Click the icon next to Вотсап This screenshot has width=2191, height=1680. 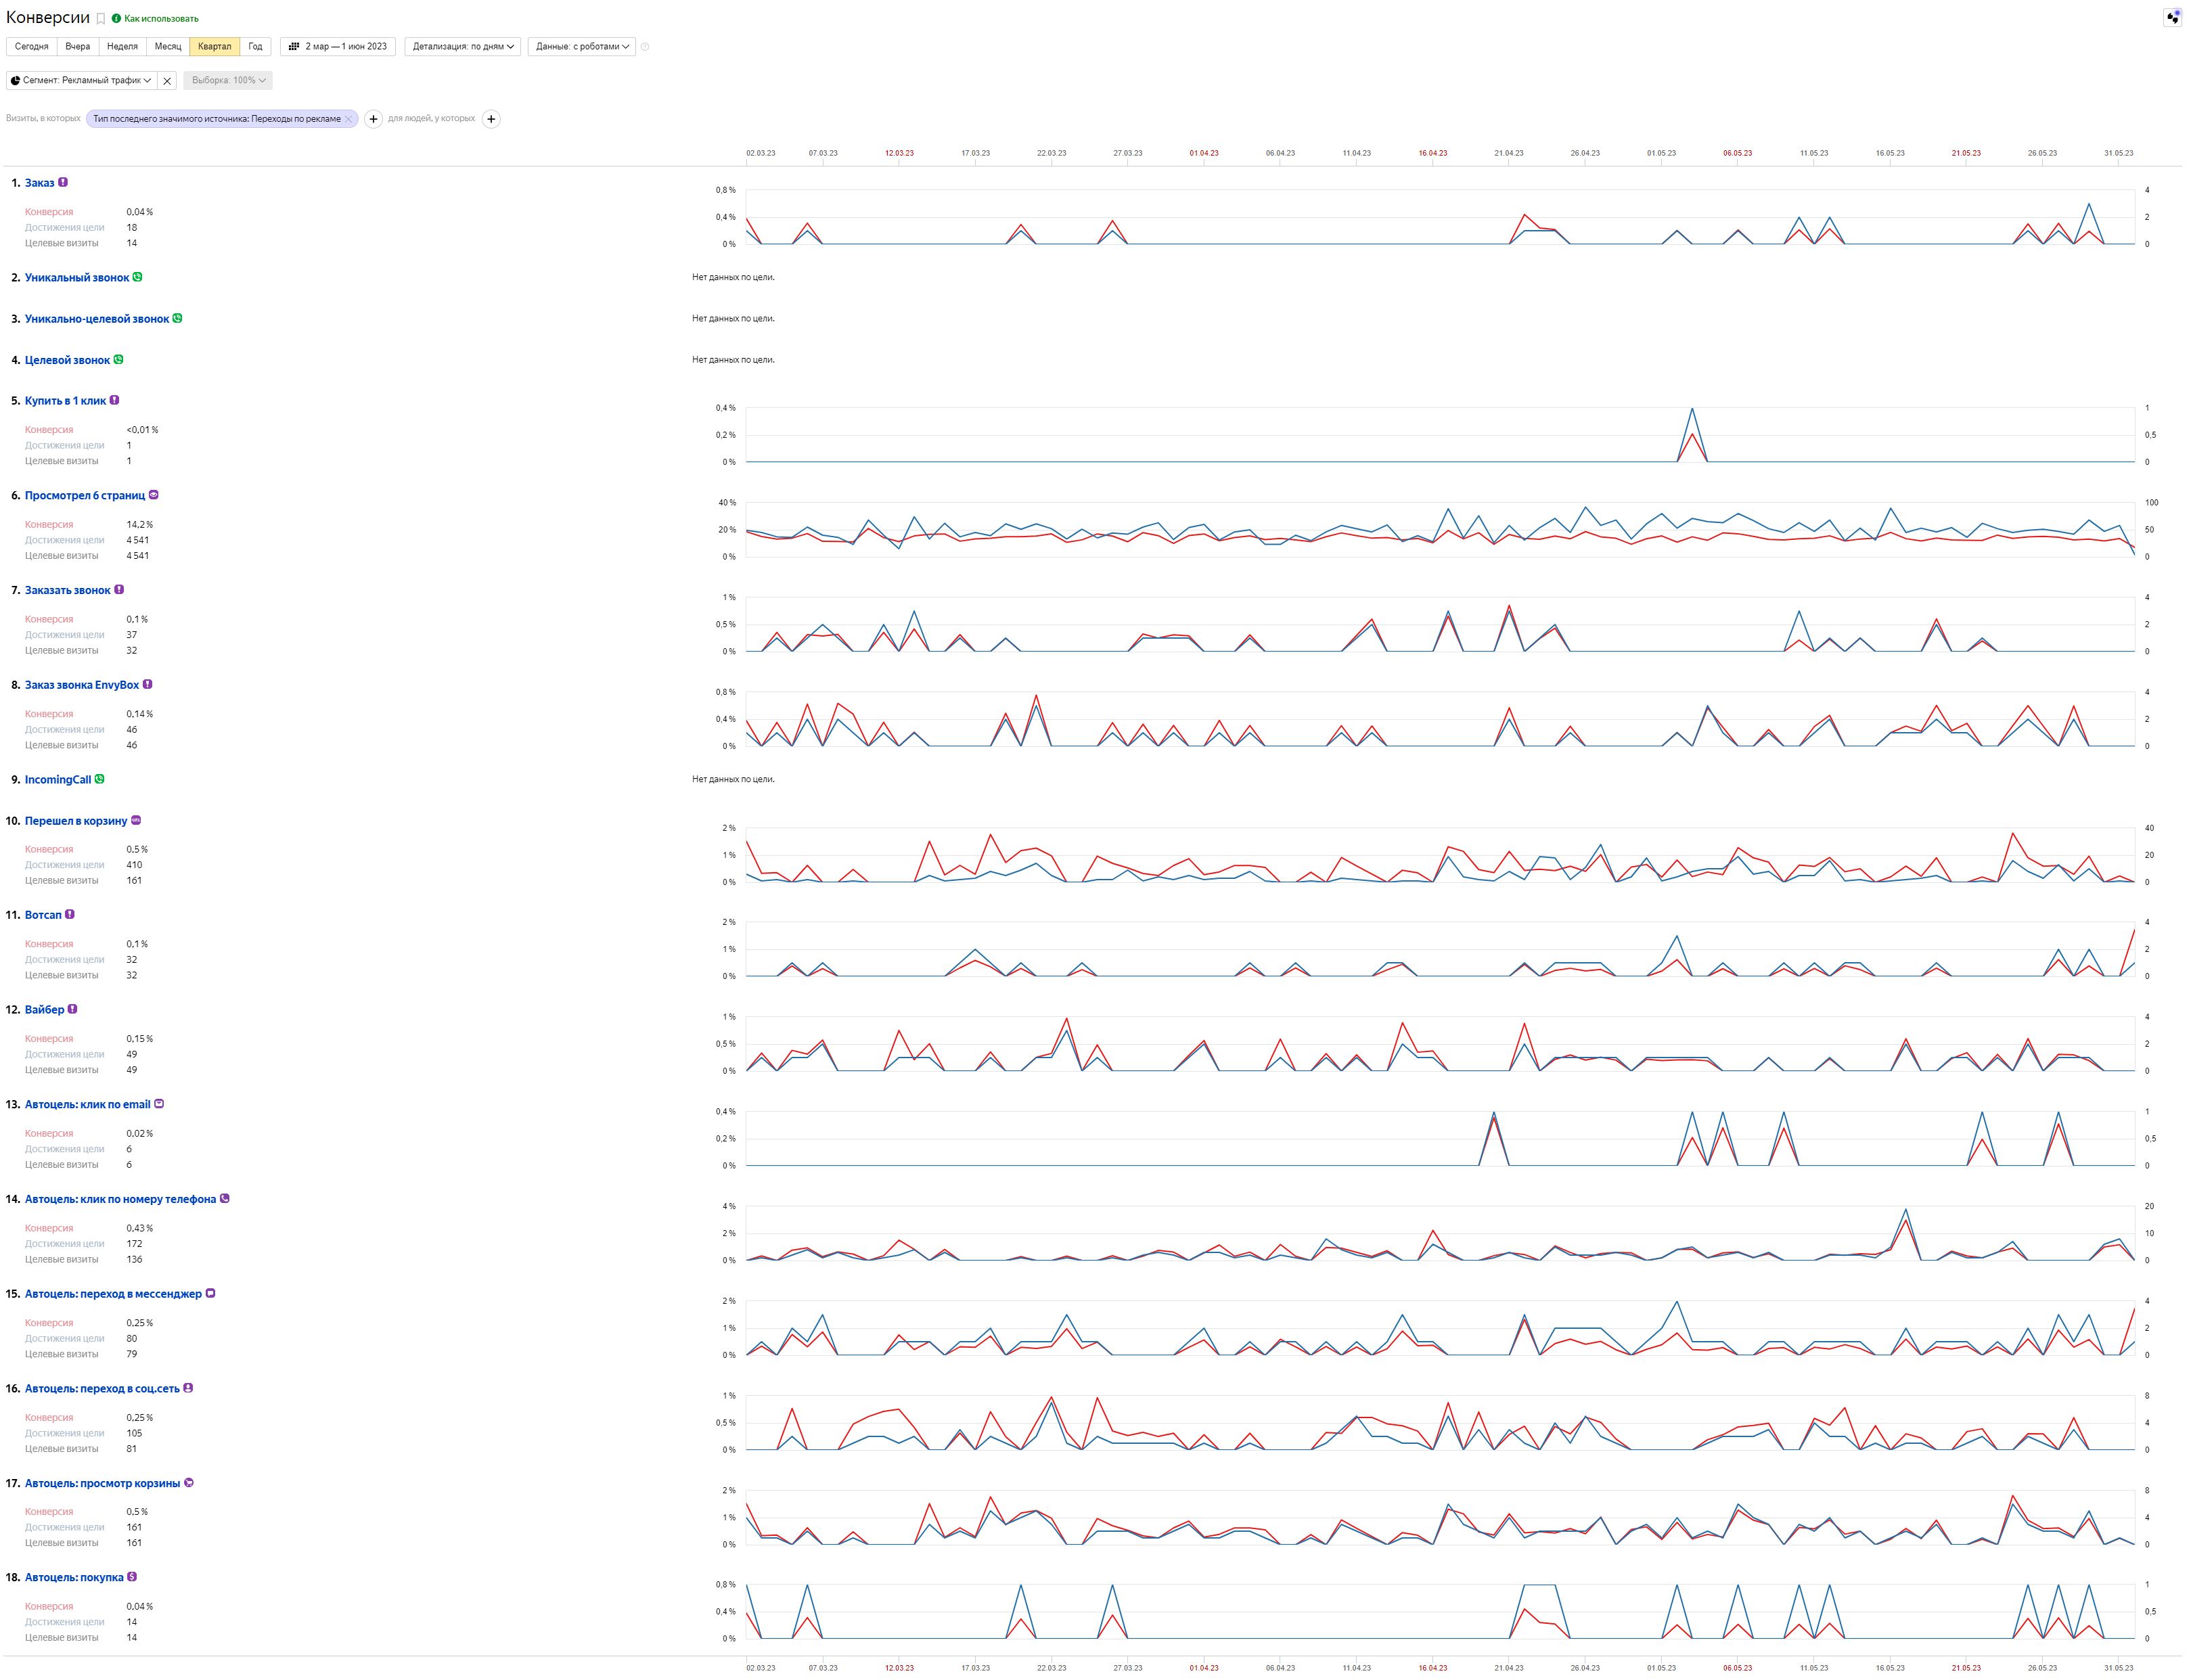[x=70, y=914]
